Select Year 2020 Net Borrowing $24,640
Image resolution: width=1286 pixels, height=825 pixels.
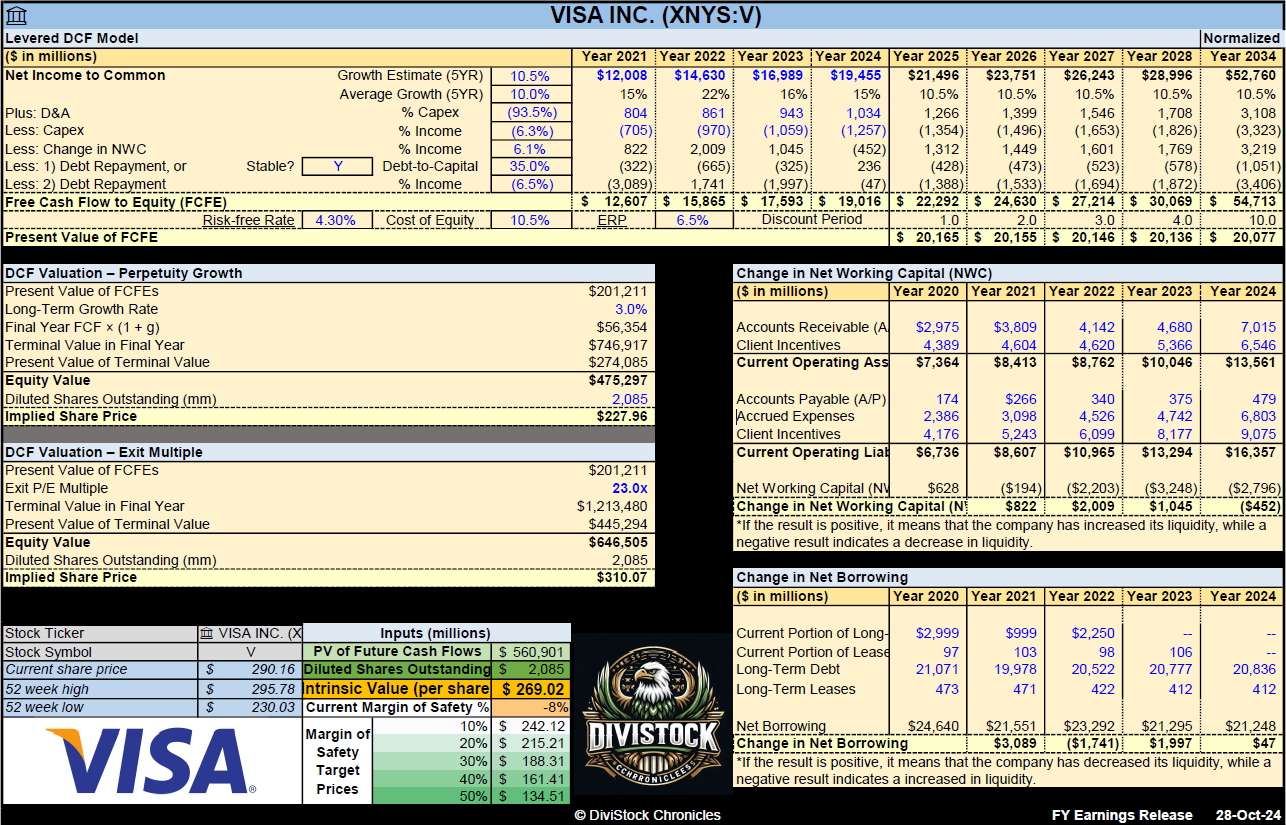(933, 726)
